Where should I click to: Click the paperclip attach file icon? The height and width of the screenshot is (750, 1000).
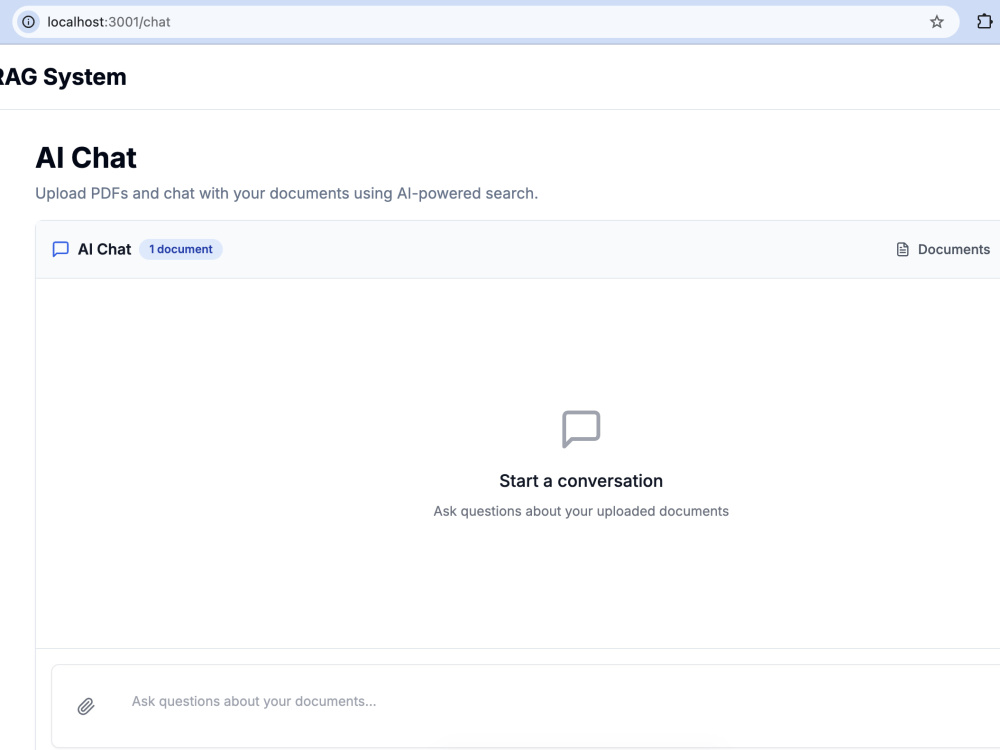pos(86,706)
